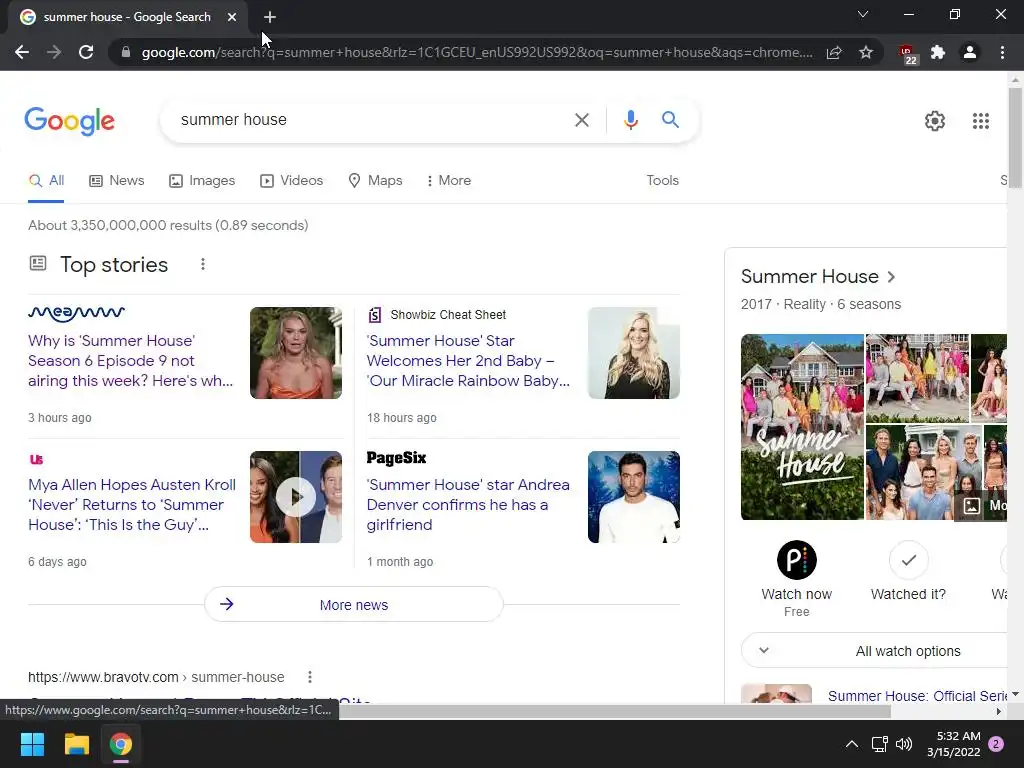Open the Mya Allen Austen Kroll story
The width and height of the screenshot is (1024, 768).
click(x=132, y=505)
